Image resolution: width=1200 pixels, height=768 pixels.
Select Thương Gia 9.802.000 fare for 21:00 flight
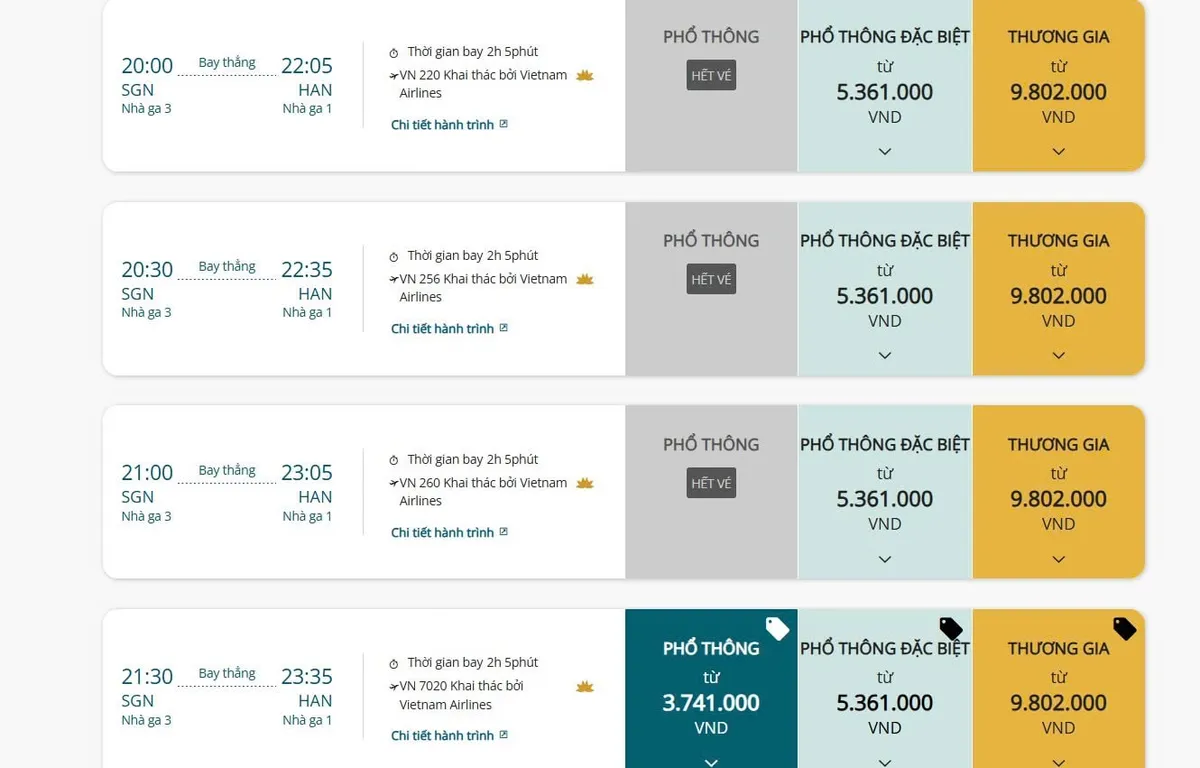[x=1059, y=499]
